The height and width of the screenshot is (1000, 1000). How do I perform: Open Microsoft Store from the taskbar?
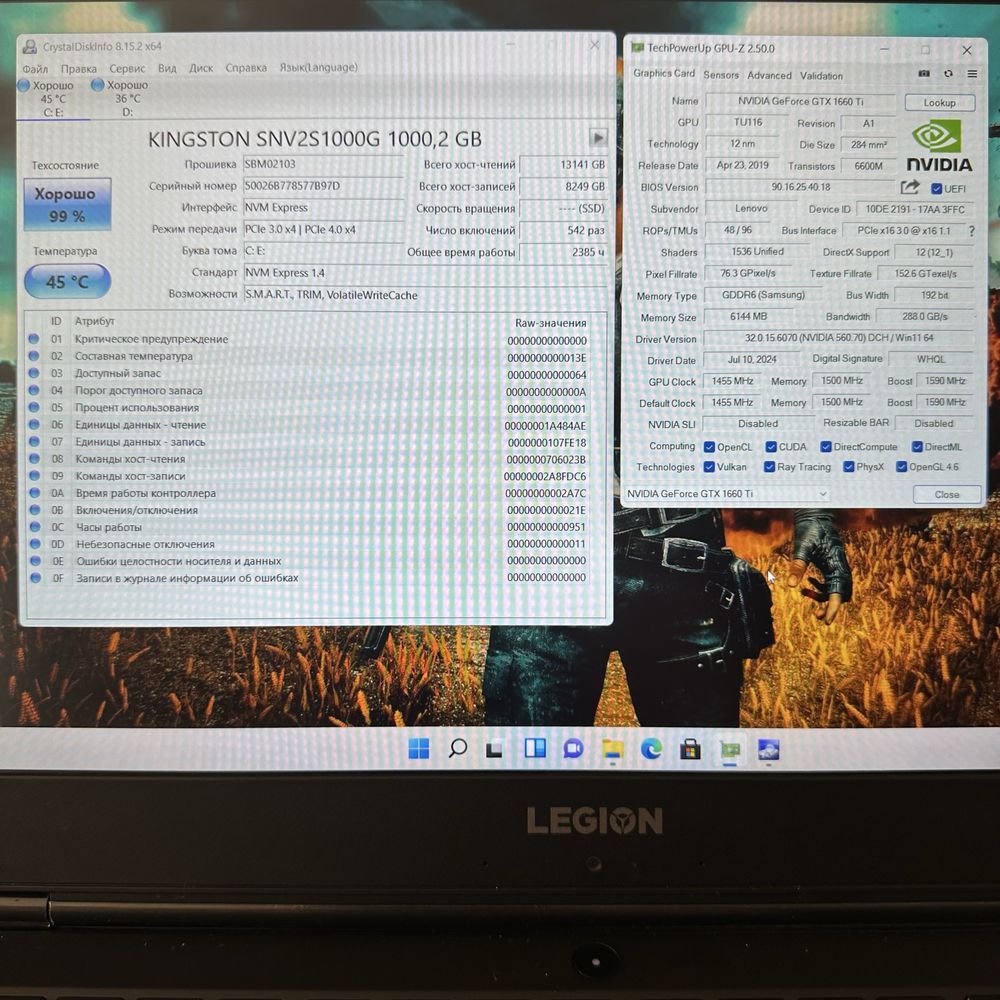tap(690, 749)
